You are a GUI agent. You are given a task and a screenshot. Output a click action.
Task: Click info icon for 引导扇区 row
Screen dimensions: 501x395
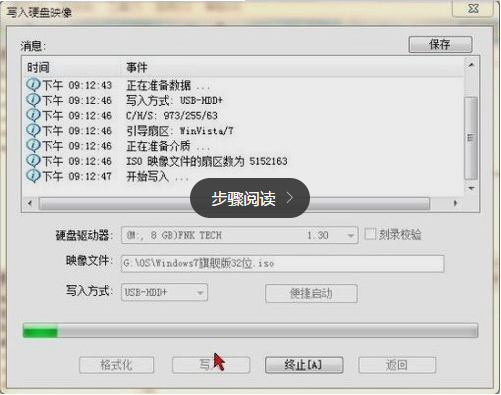click(x=33, y=130)
